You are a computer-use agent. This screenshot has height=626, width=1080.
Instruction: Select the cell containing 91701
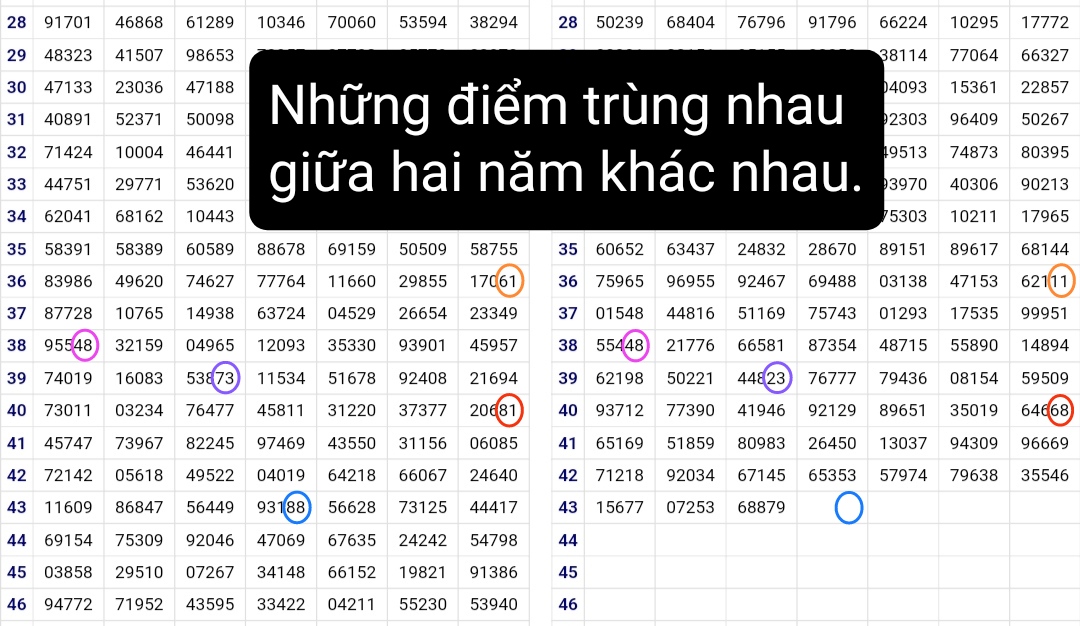click(68, 22)
